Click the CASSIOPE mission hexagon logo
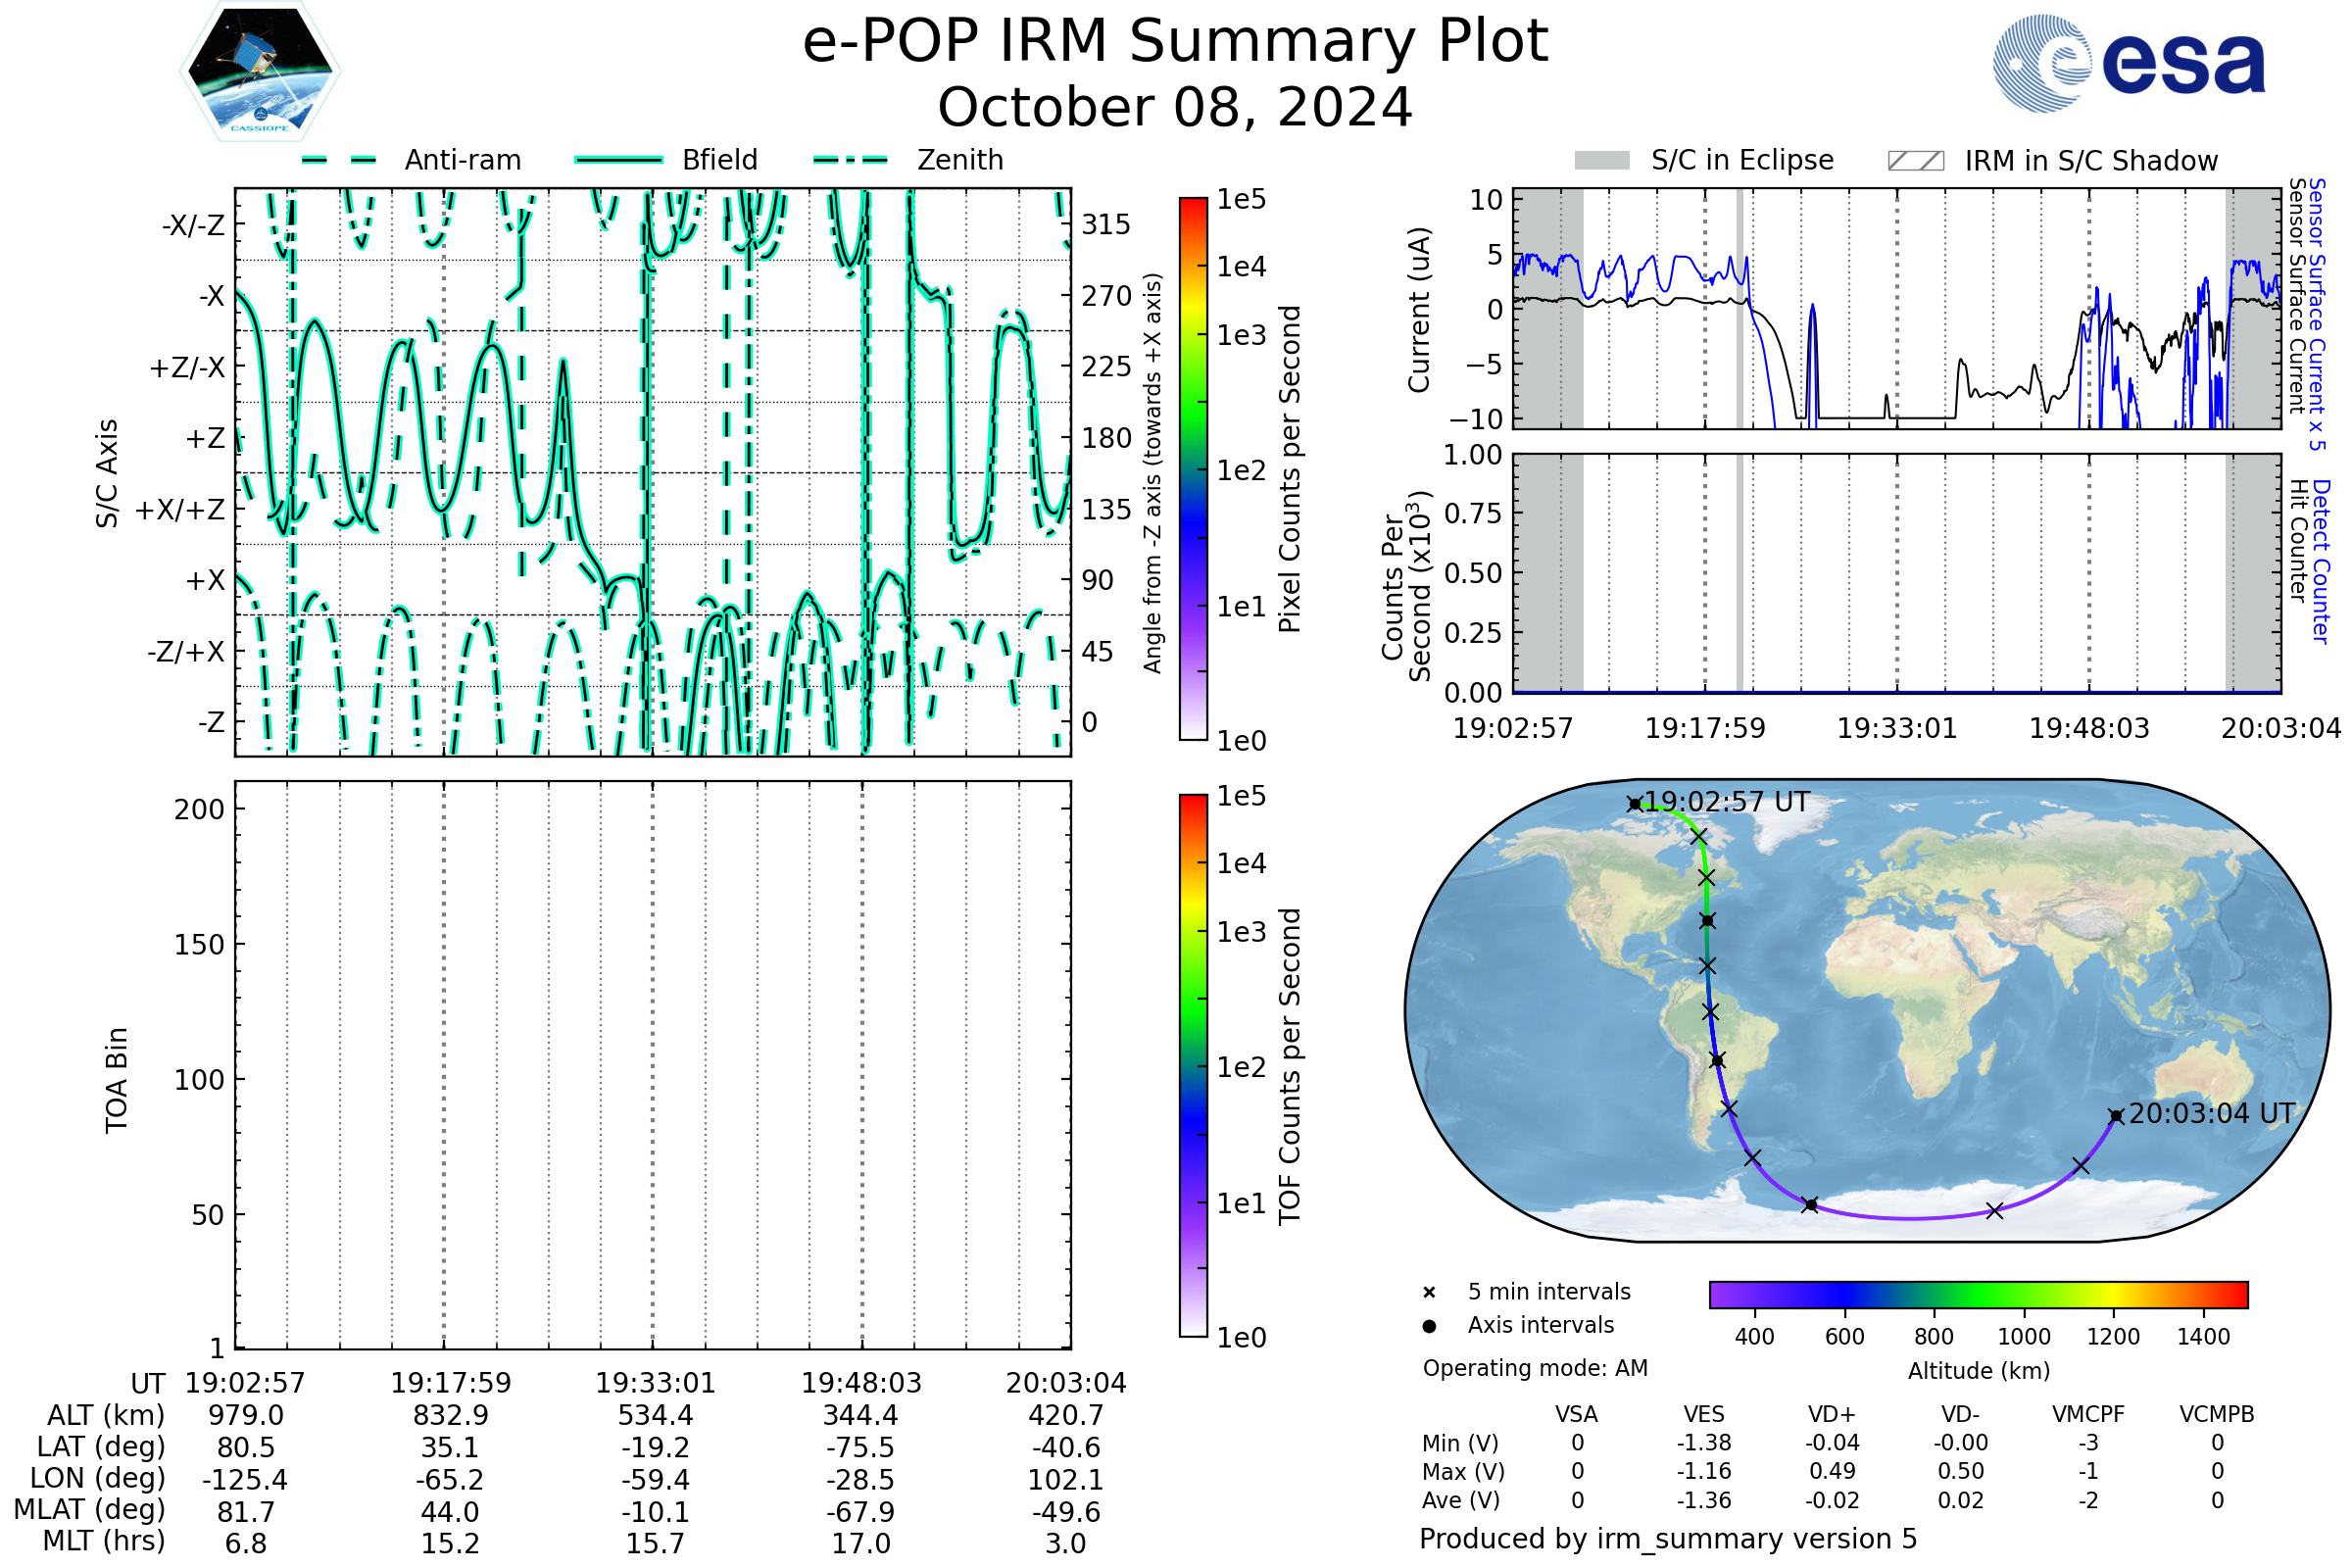Viewport: 2352px width, 1568px height. click(260, 72)
